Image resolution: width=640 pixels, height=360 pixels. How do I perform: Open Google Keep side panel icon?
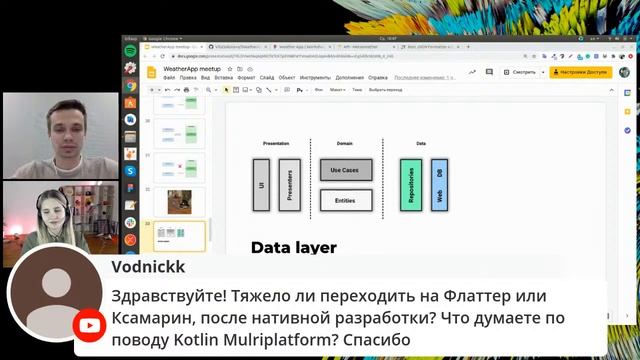pyautogui.click(x=627, y=111)
